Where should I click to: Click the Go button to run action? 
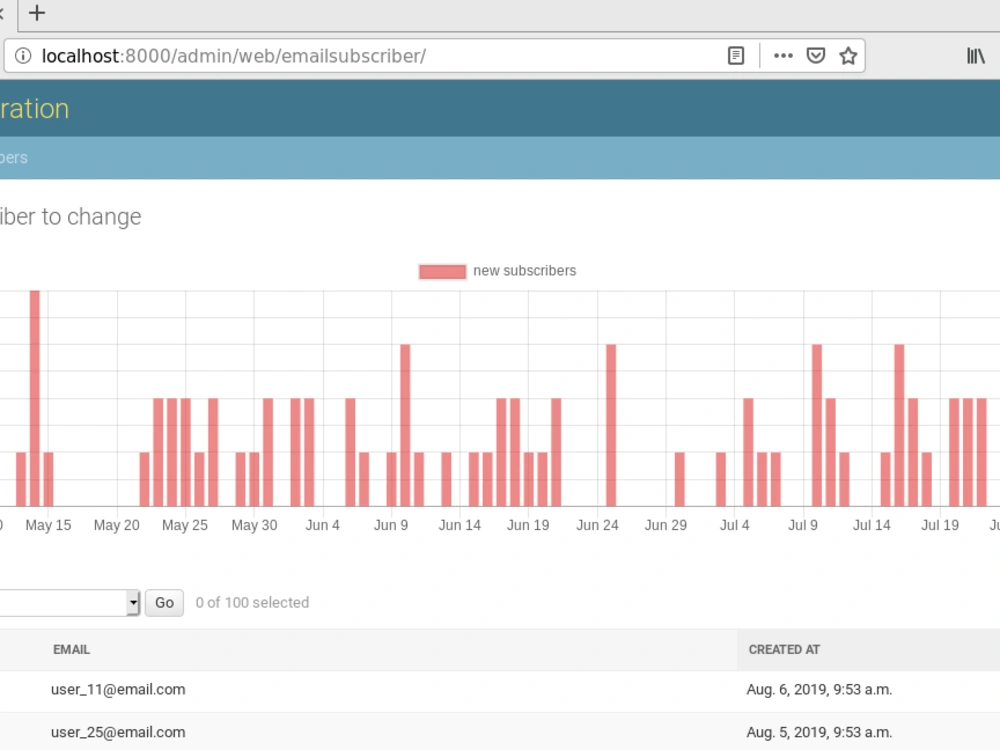163,603
